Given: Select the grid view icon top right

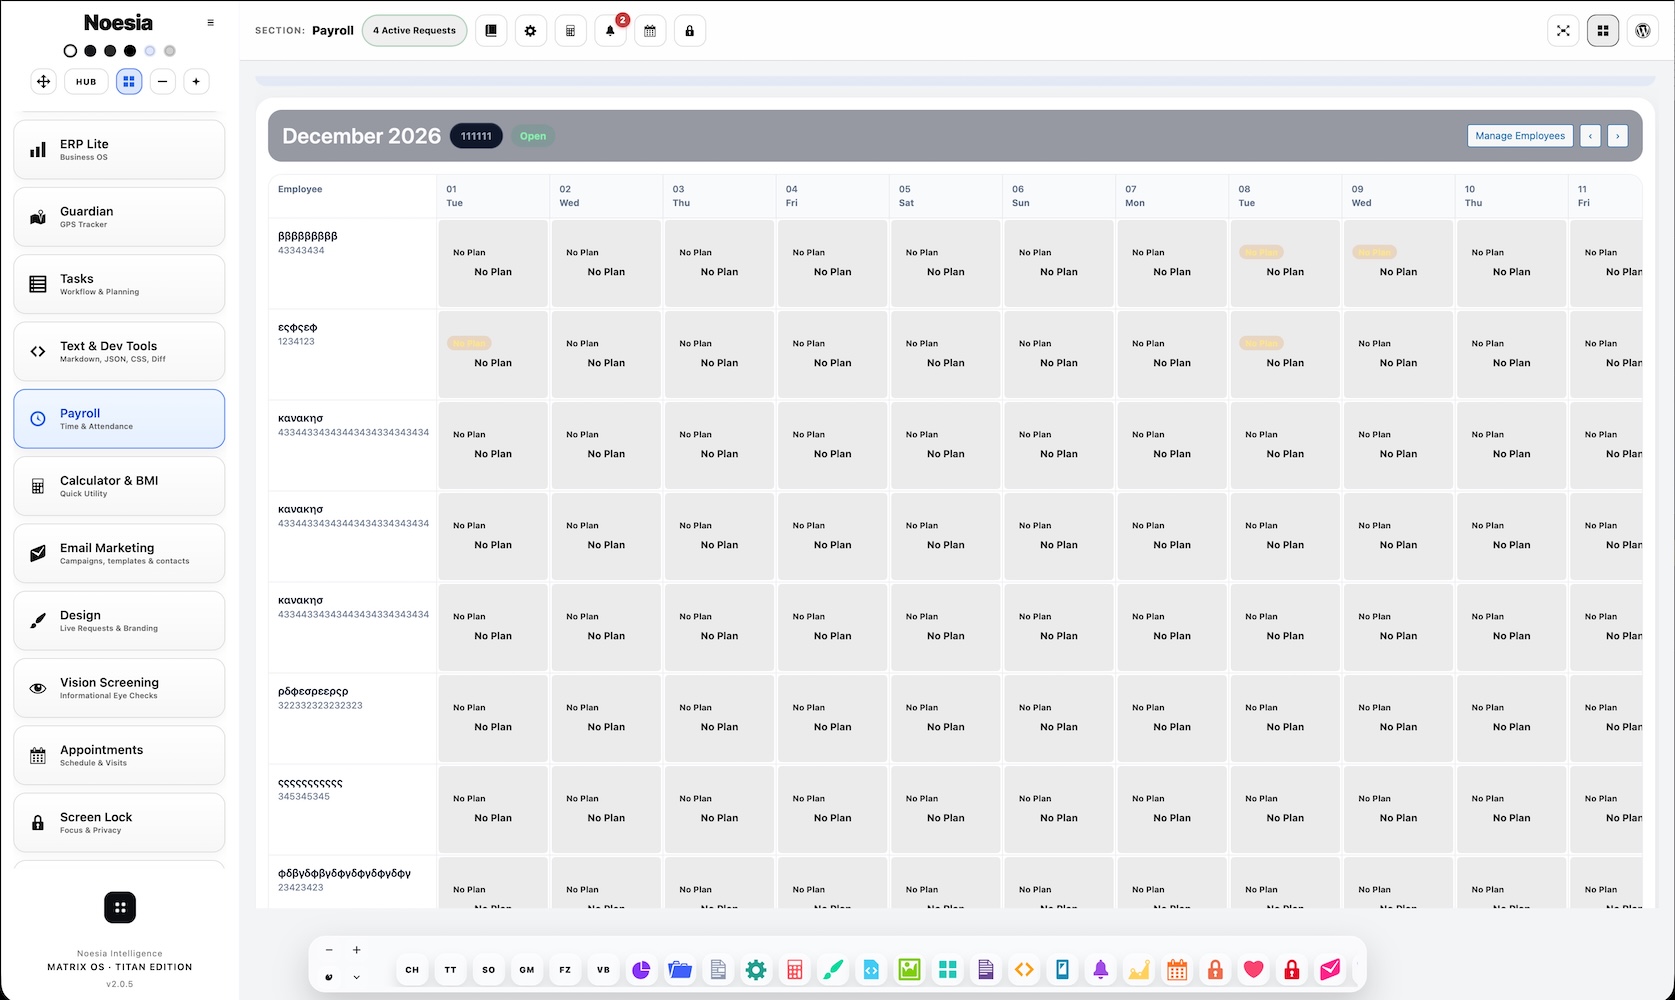Looking at the screenshot, I should point(1603,31).
